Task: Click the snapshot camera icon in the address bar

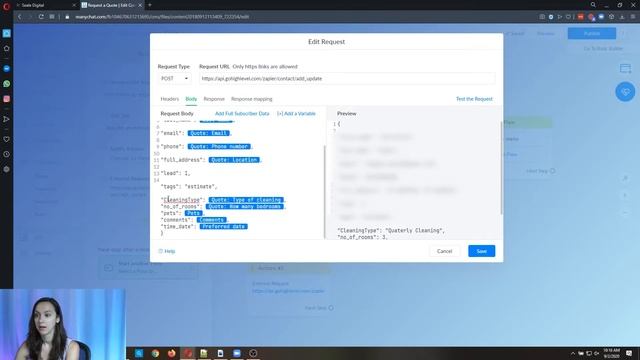Action: (x=542, y=17)
